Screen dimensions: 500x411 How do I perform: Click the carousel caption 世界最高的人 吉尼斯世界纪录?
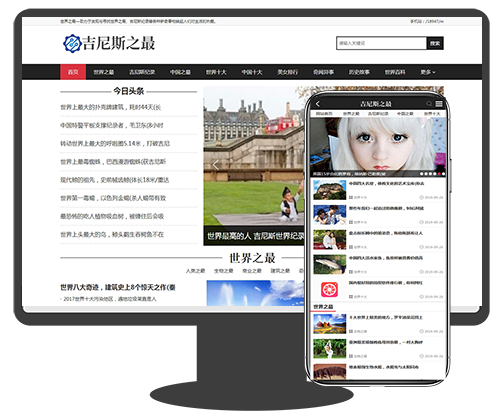point(255,236)
